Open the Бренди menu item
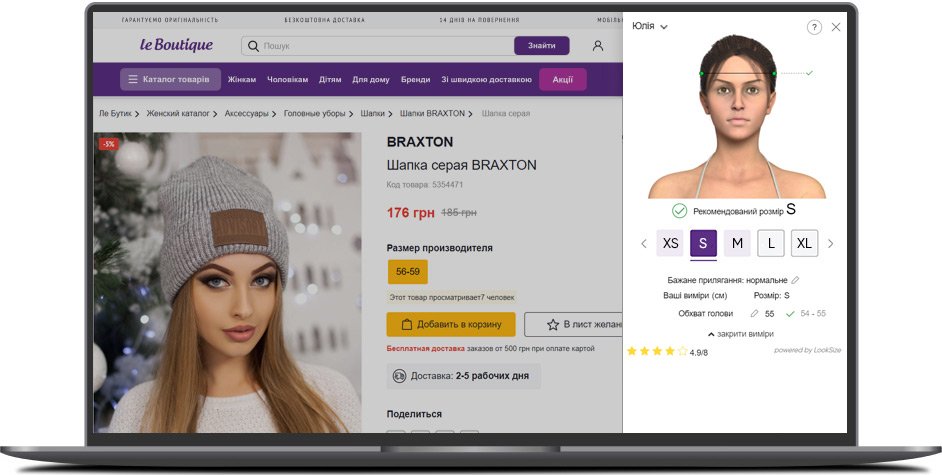Image resolution: width=942 pixels, height=475 pixels. (x=415, y=79)
